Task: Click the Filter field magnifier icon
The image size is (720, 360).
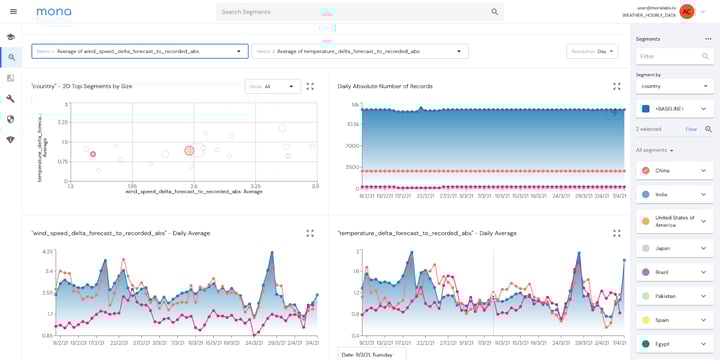Action: click(705, 56)
